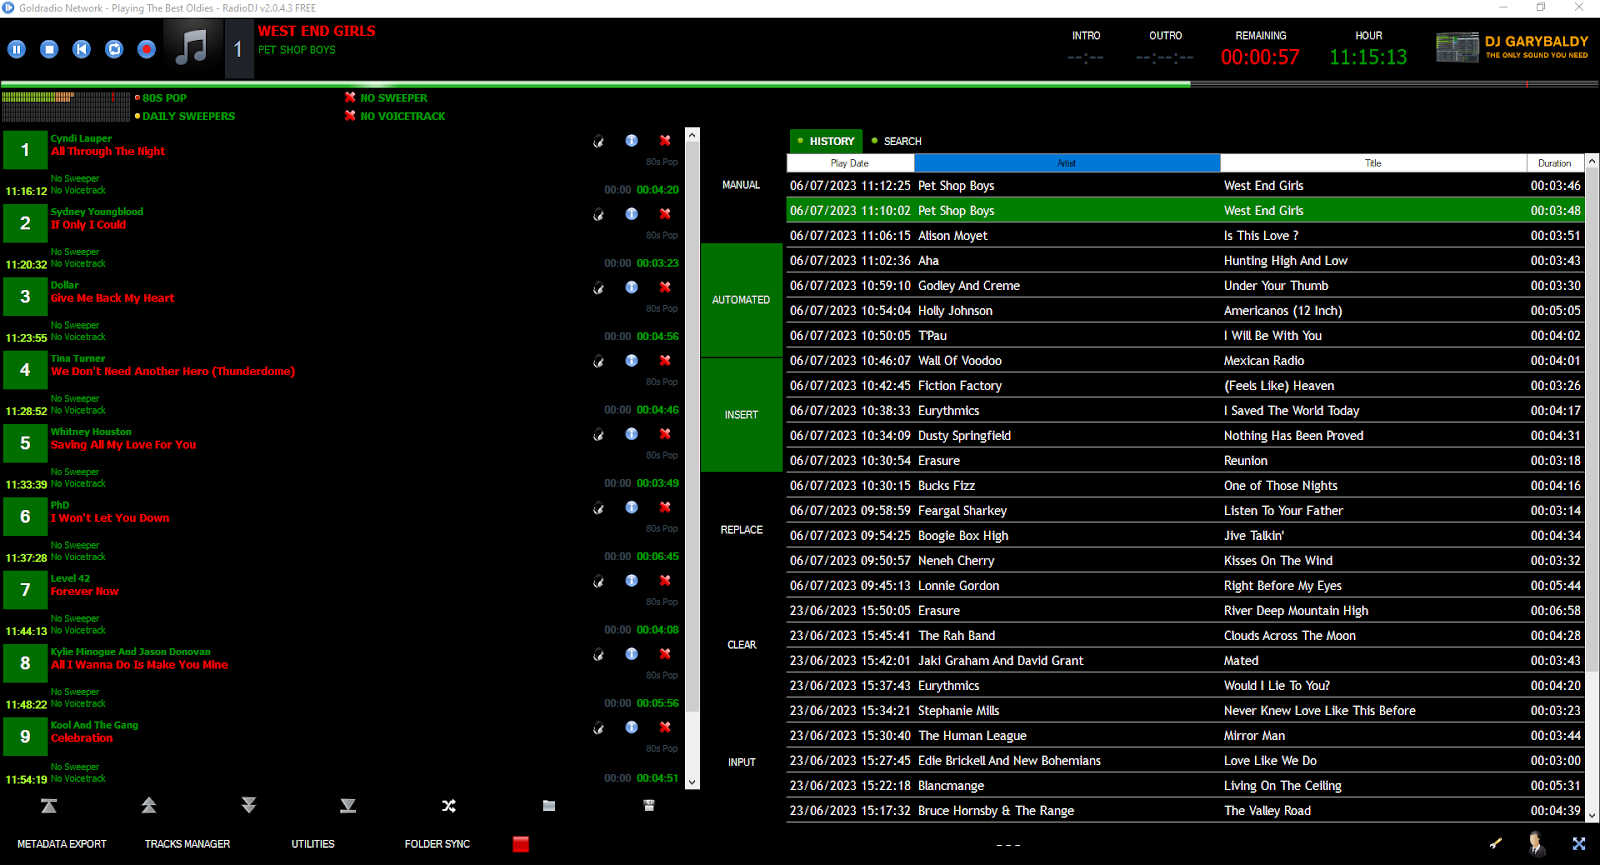Click the red record button
Image resolution: width=1600 pixels, height=865 pixels.
point(147,49)
